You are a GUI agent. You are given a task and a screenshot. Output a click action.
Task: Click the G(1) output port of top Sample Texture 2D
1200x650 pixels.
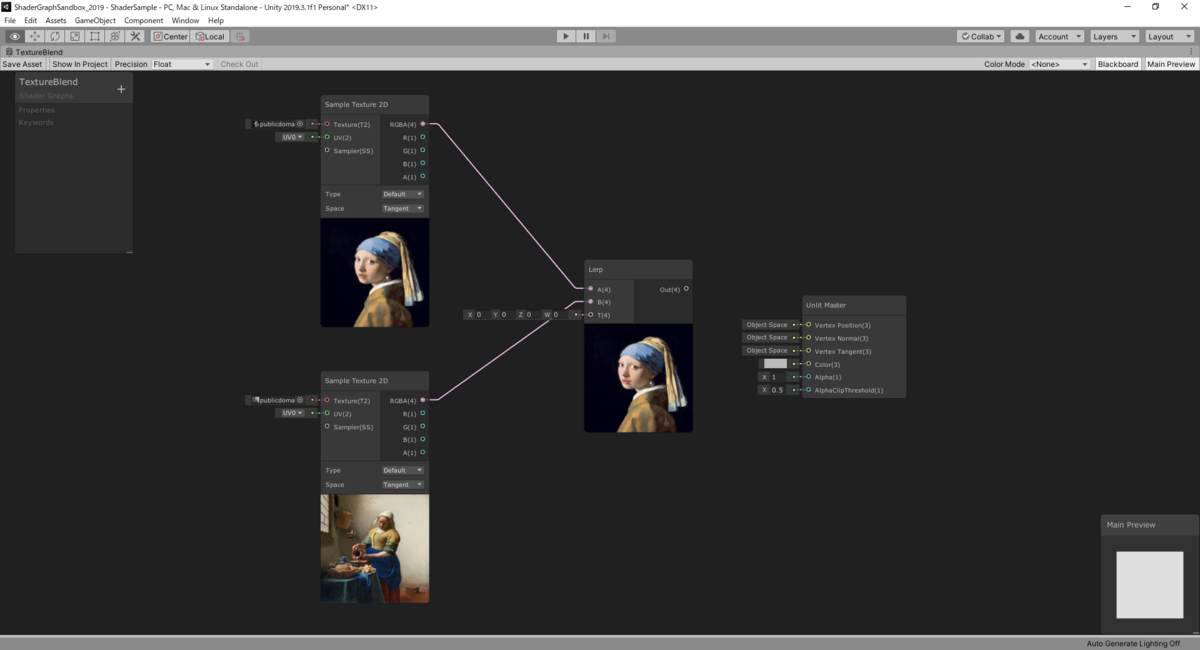(x=423, y=150)
